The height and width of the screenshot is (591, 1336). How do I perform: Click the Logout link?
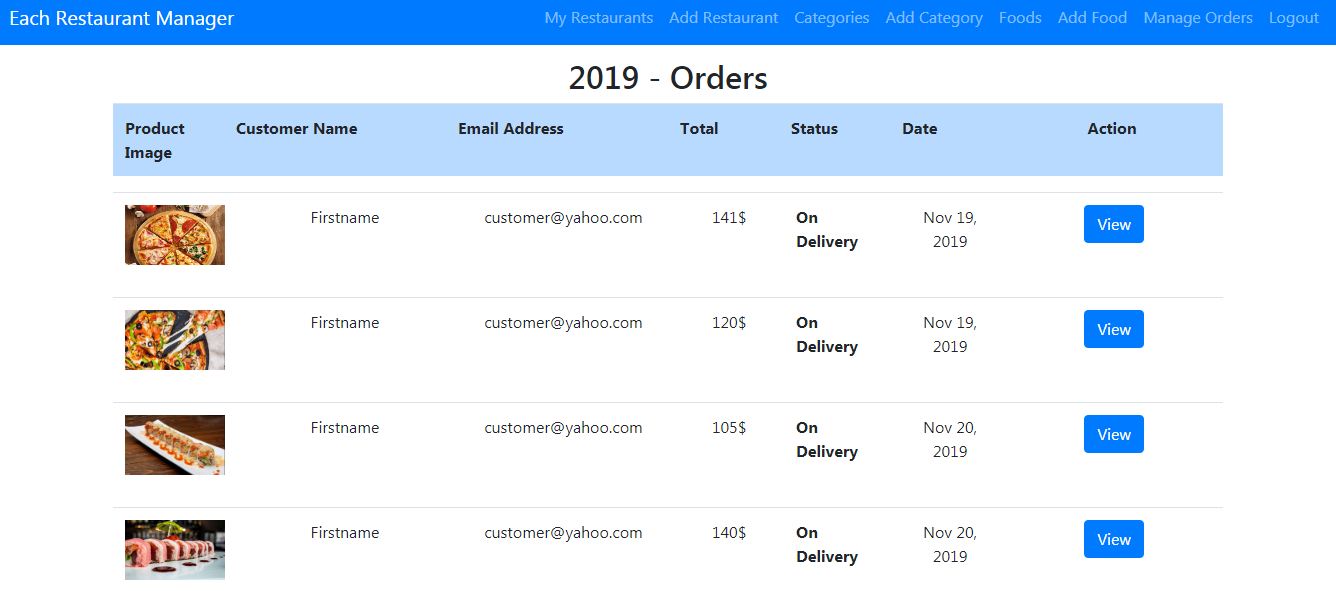1294,18
